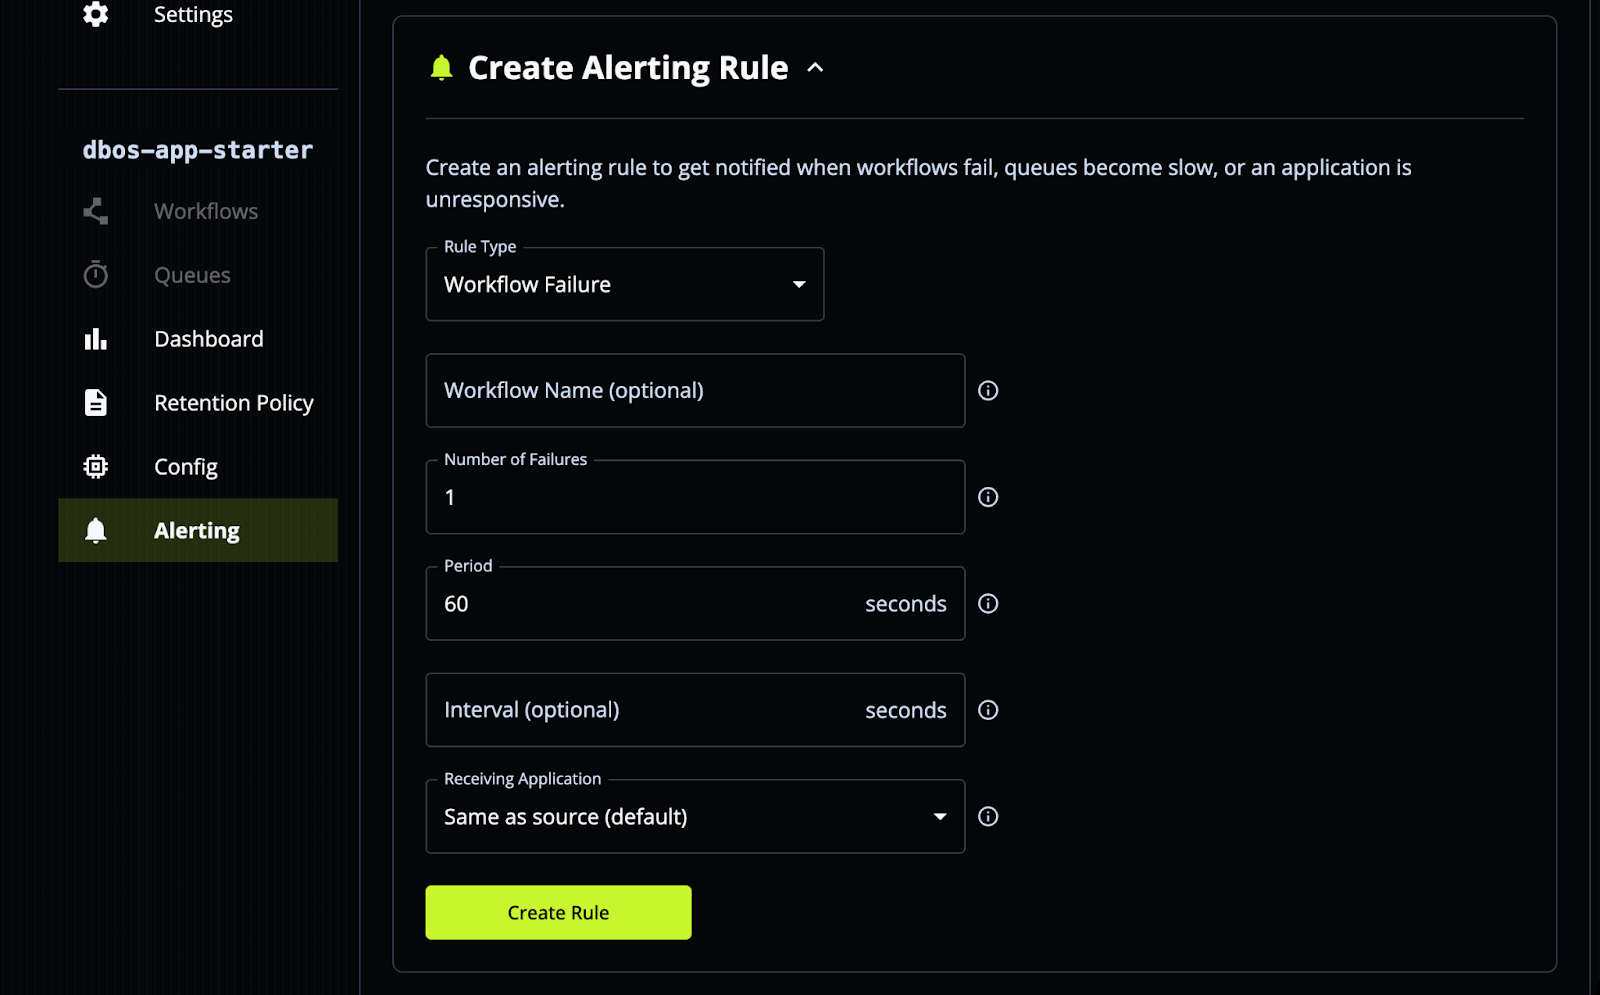Click the Retention Policy document icon

94,402
